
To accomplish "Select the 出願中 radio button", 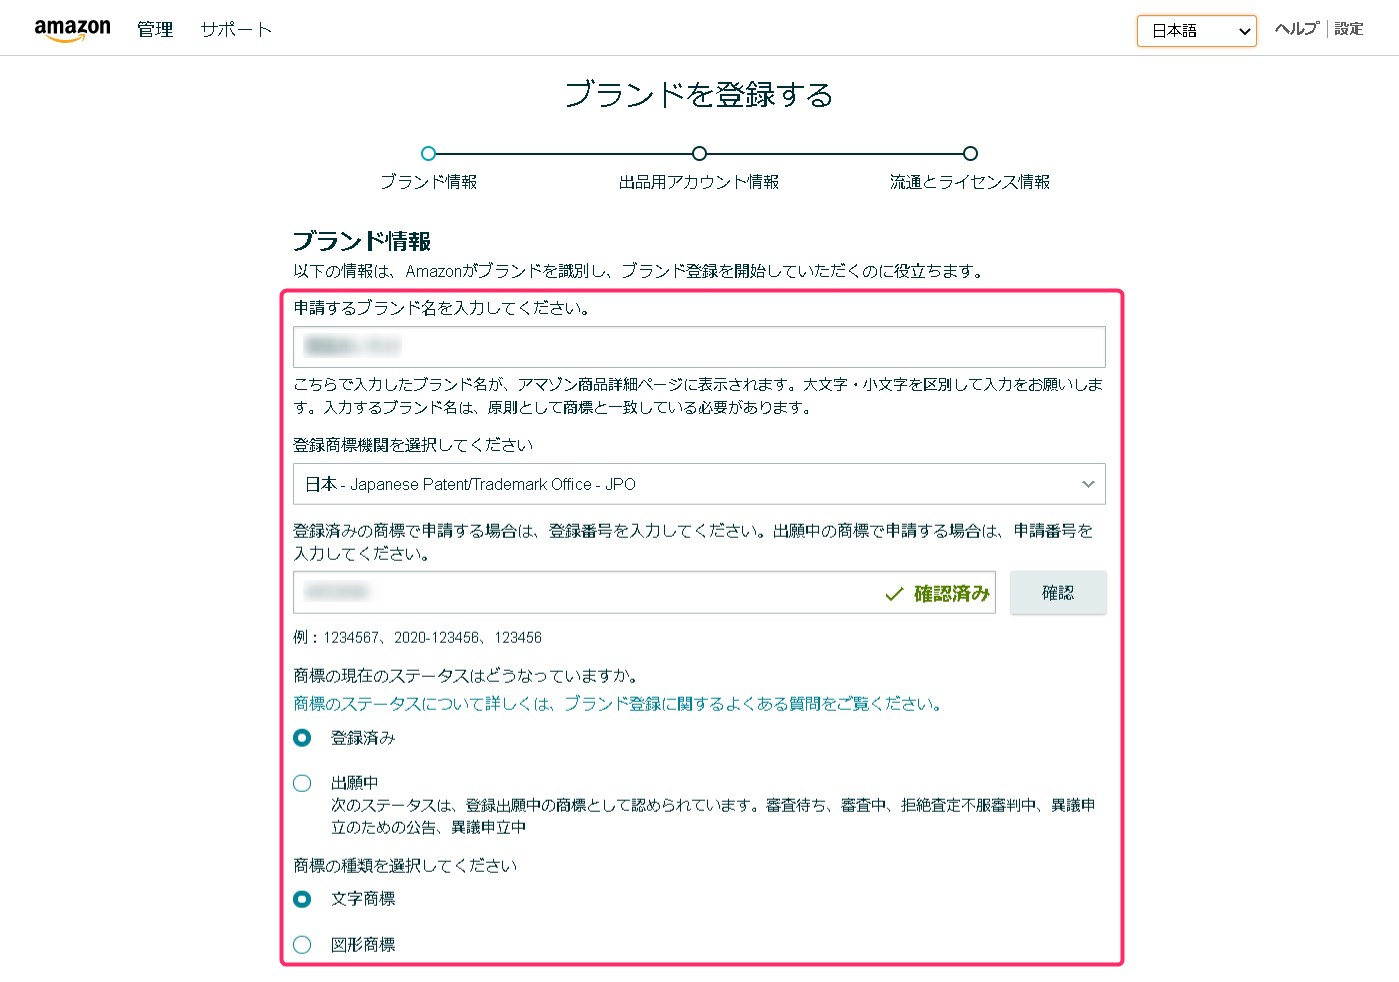I will tap(302, 783).
